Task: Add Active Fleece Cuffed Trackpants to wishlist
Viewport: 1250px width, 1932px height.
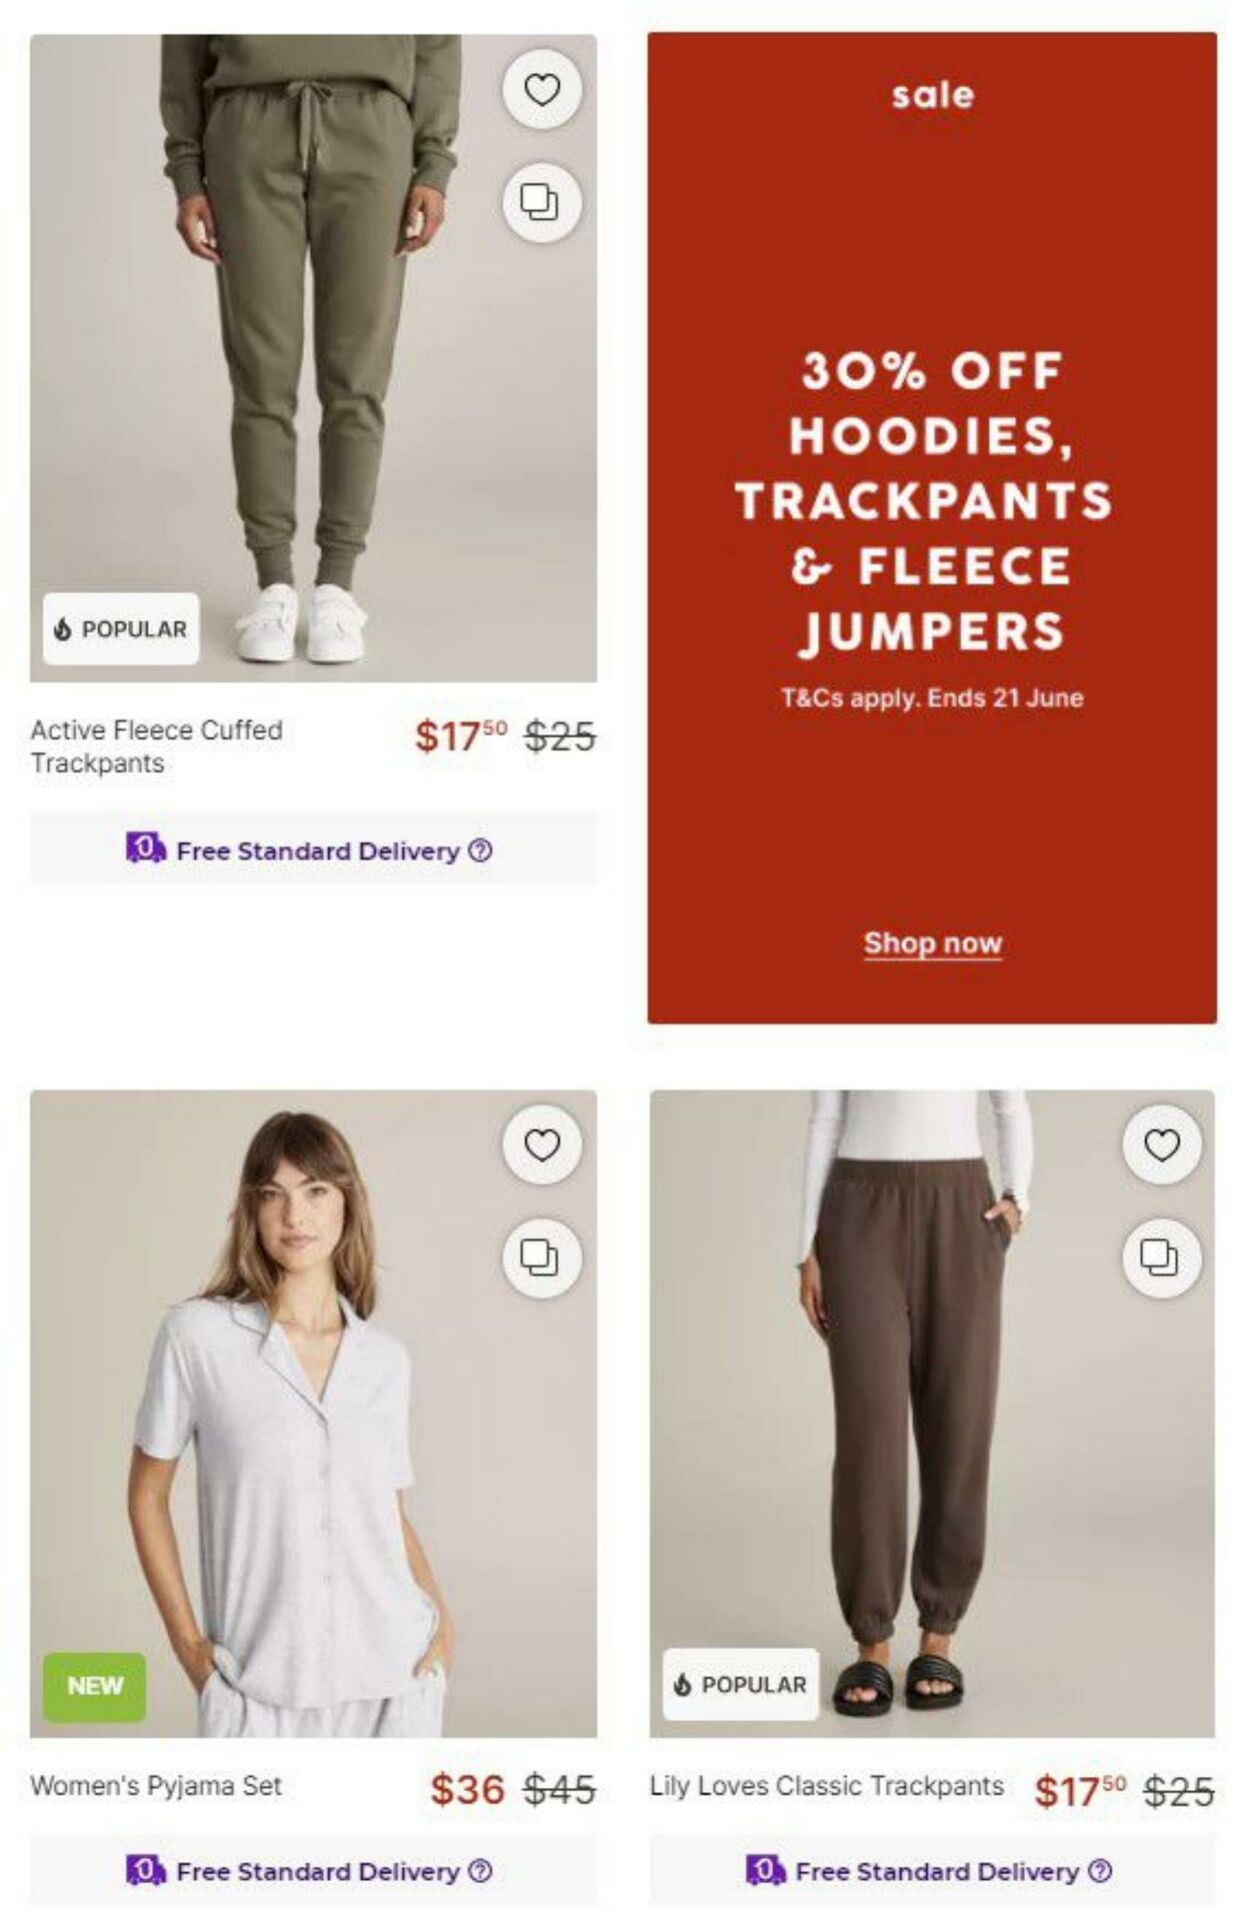Action: 541,90
